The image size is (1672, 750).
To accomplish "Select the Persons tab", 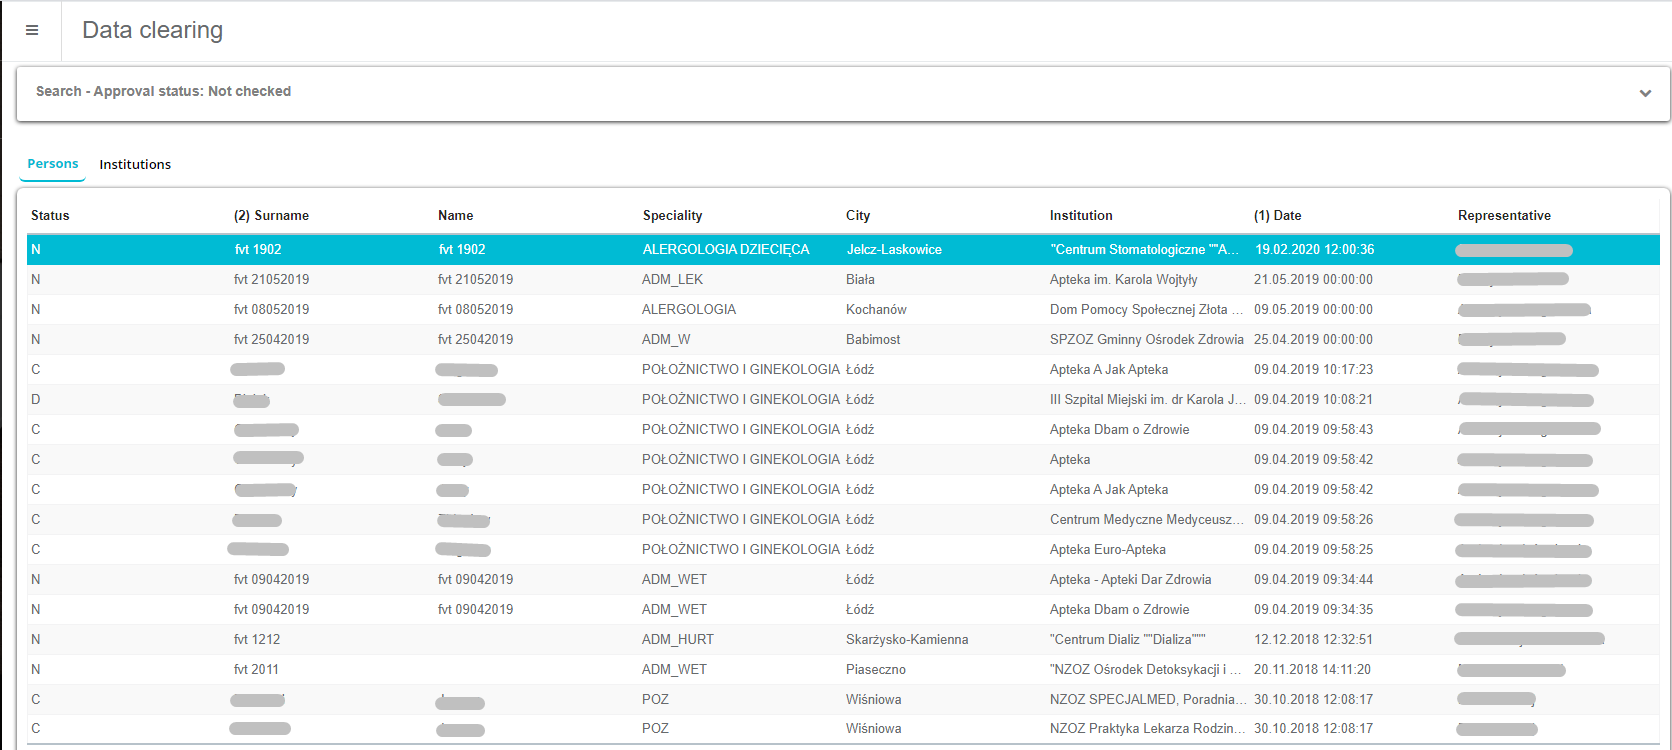I will pos(52,163).
